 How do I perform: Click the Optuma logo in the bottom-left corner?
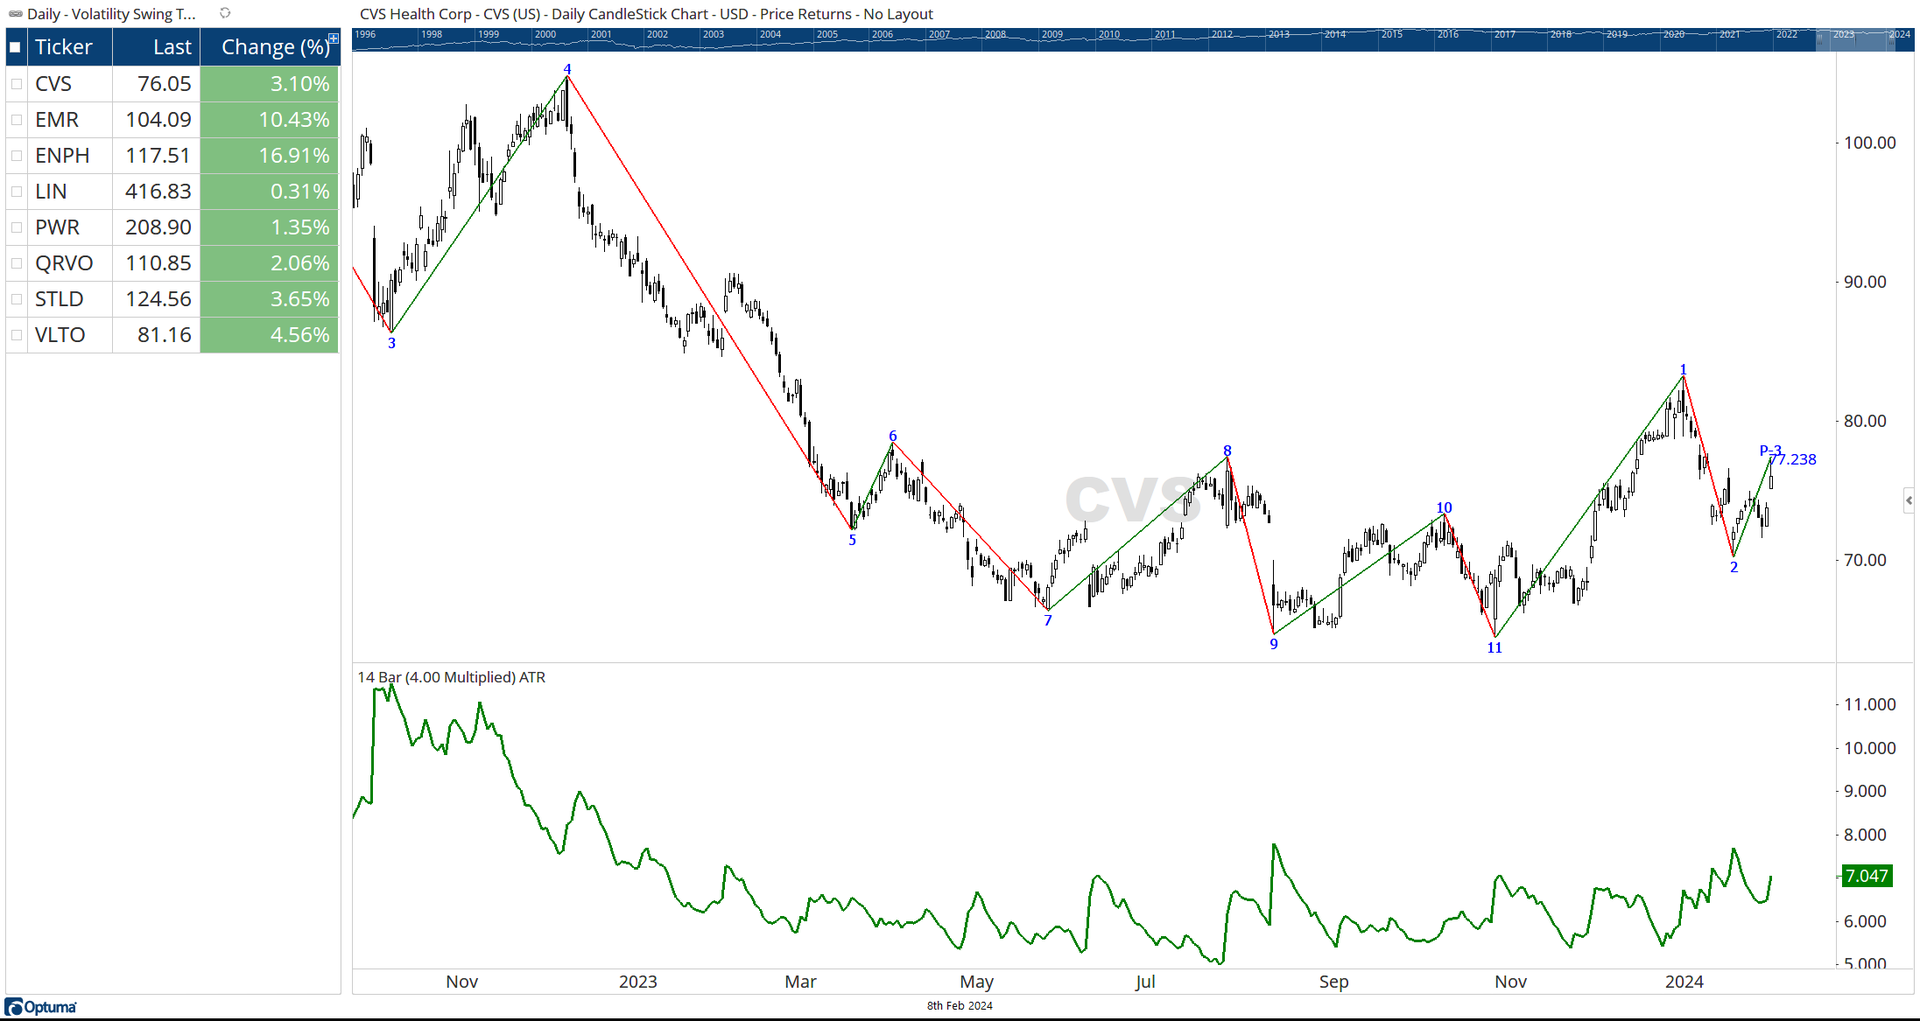38,1007
